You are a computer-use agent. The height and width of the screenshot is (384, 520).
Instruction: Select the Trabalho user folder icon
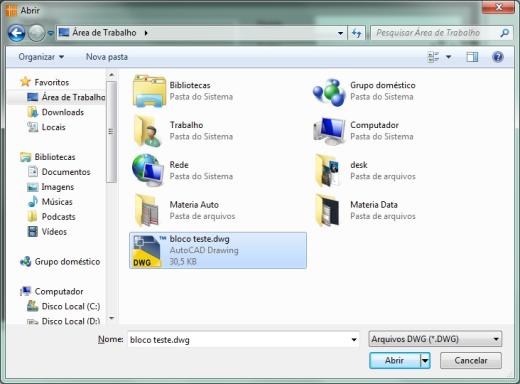tap(148, 131)
